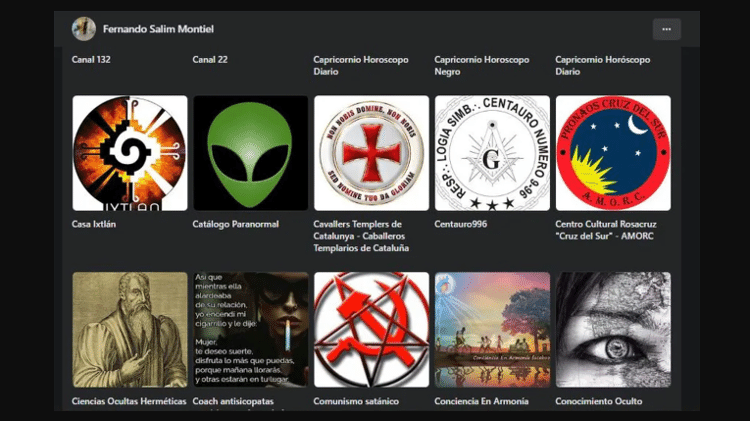
Task: Click Fernando Salim Montiel profile avatar
Action: 84,29
